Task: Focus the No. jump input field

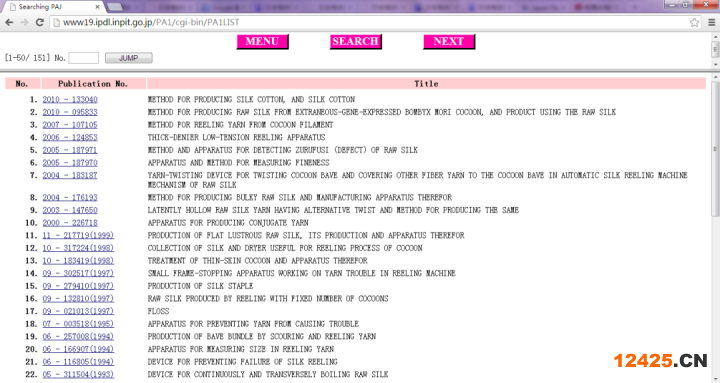Action: coord(84,58)
